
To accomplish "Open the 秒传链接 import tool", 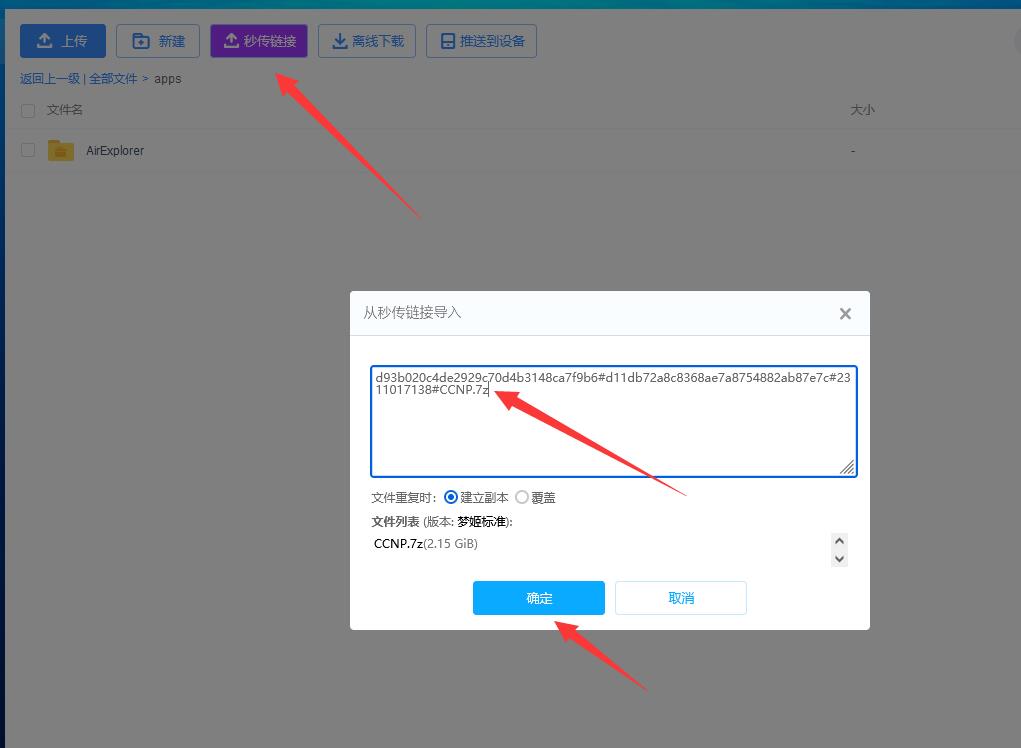I will (259, 41).
